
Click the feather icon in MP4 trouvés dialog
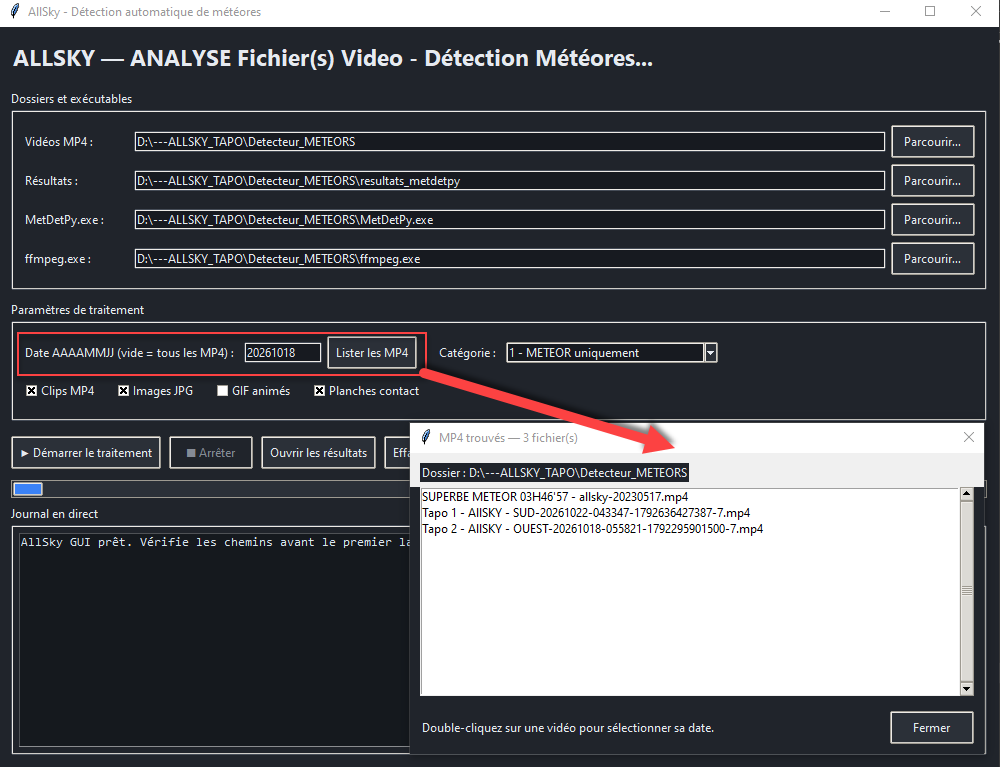pos(426,437)
